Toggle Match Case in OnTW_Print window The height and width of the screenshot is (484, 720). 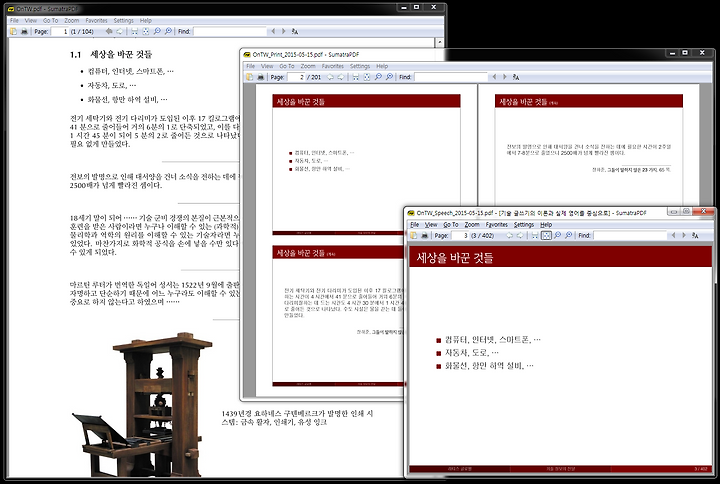point(516,77)
